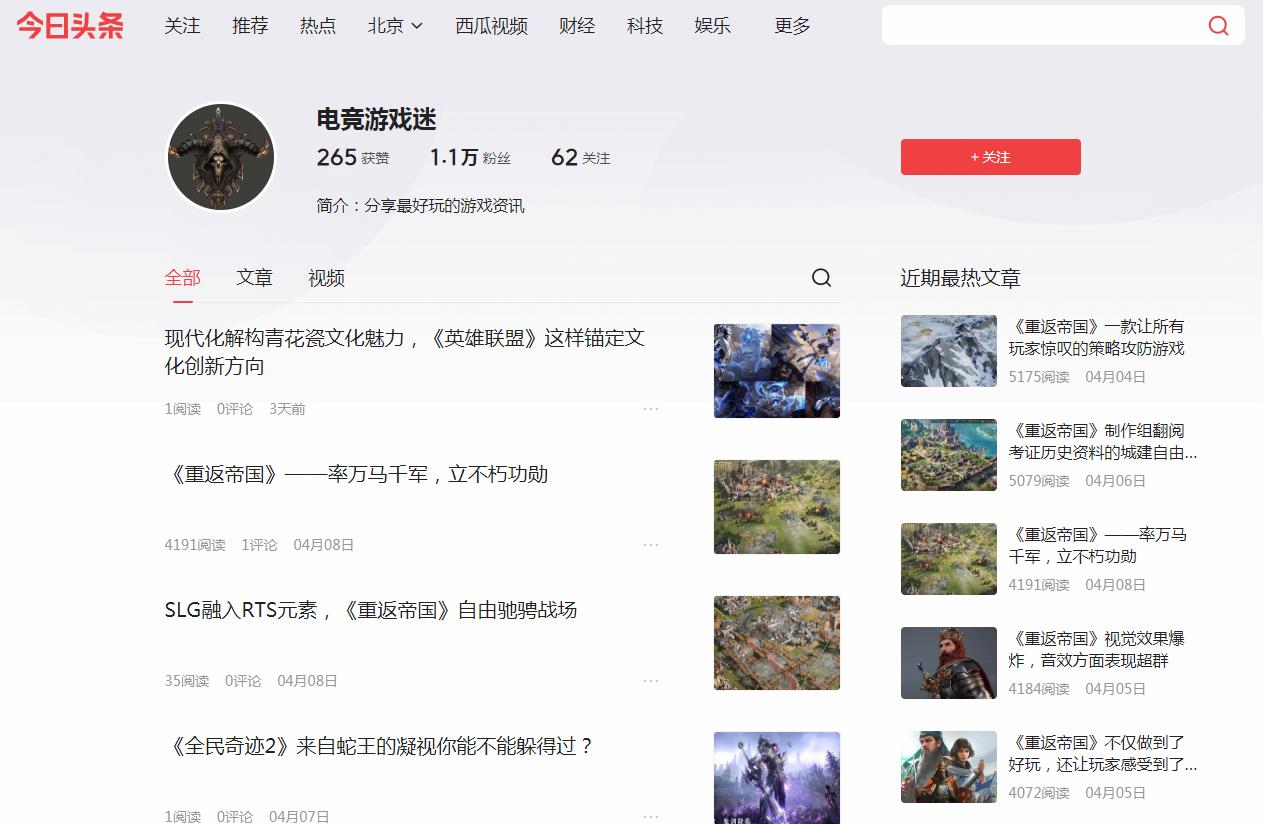Click 5079阅读 under 制作组翻阅 hot article
The image size is (1263, 824).
pos(1039,481)
